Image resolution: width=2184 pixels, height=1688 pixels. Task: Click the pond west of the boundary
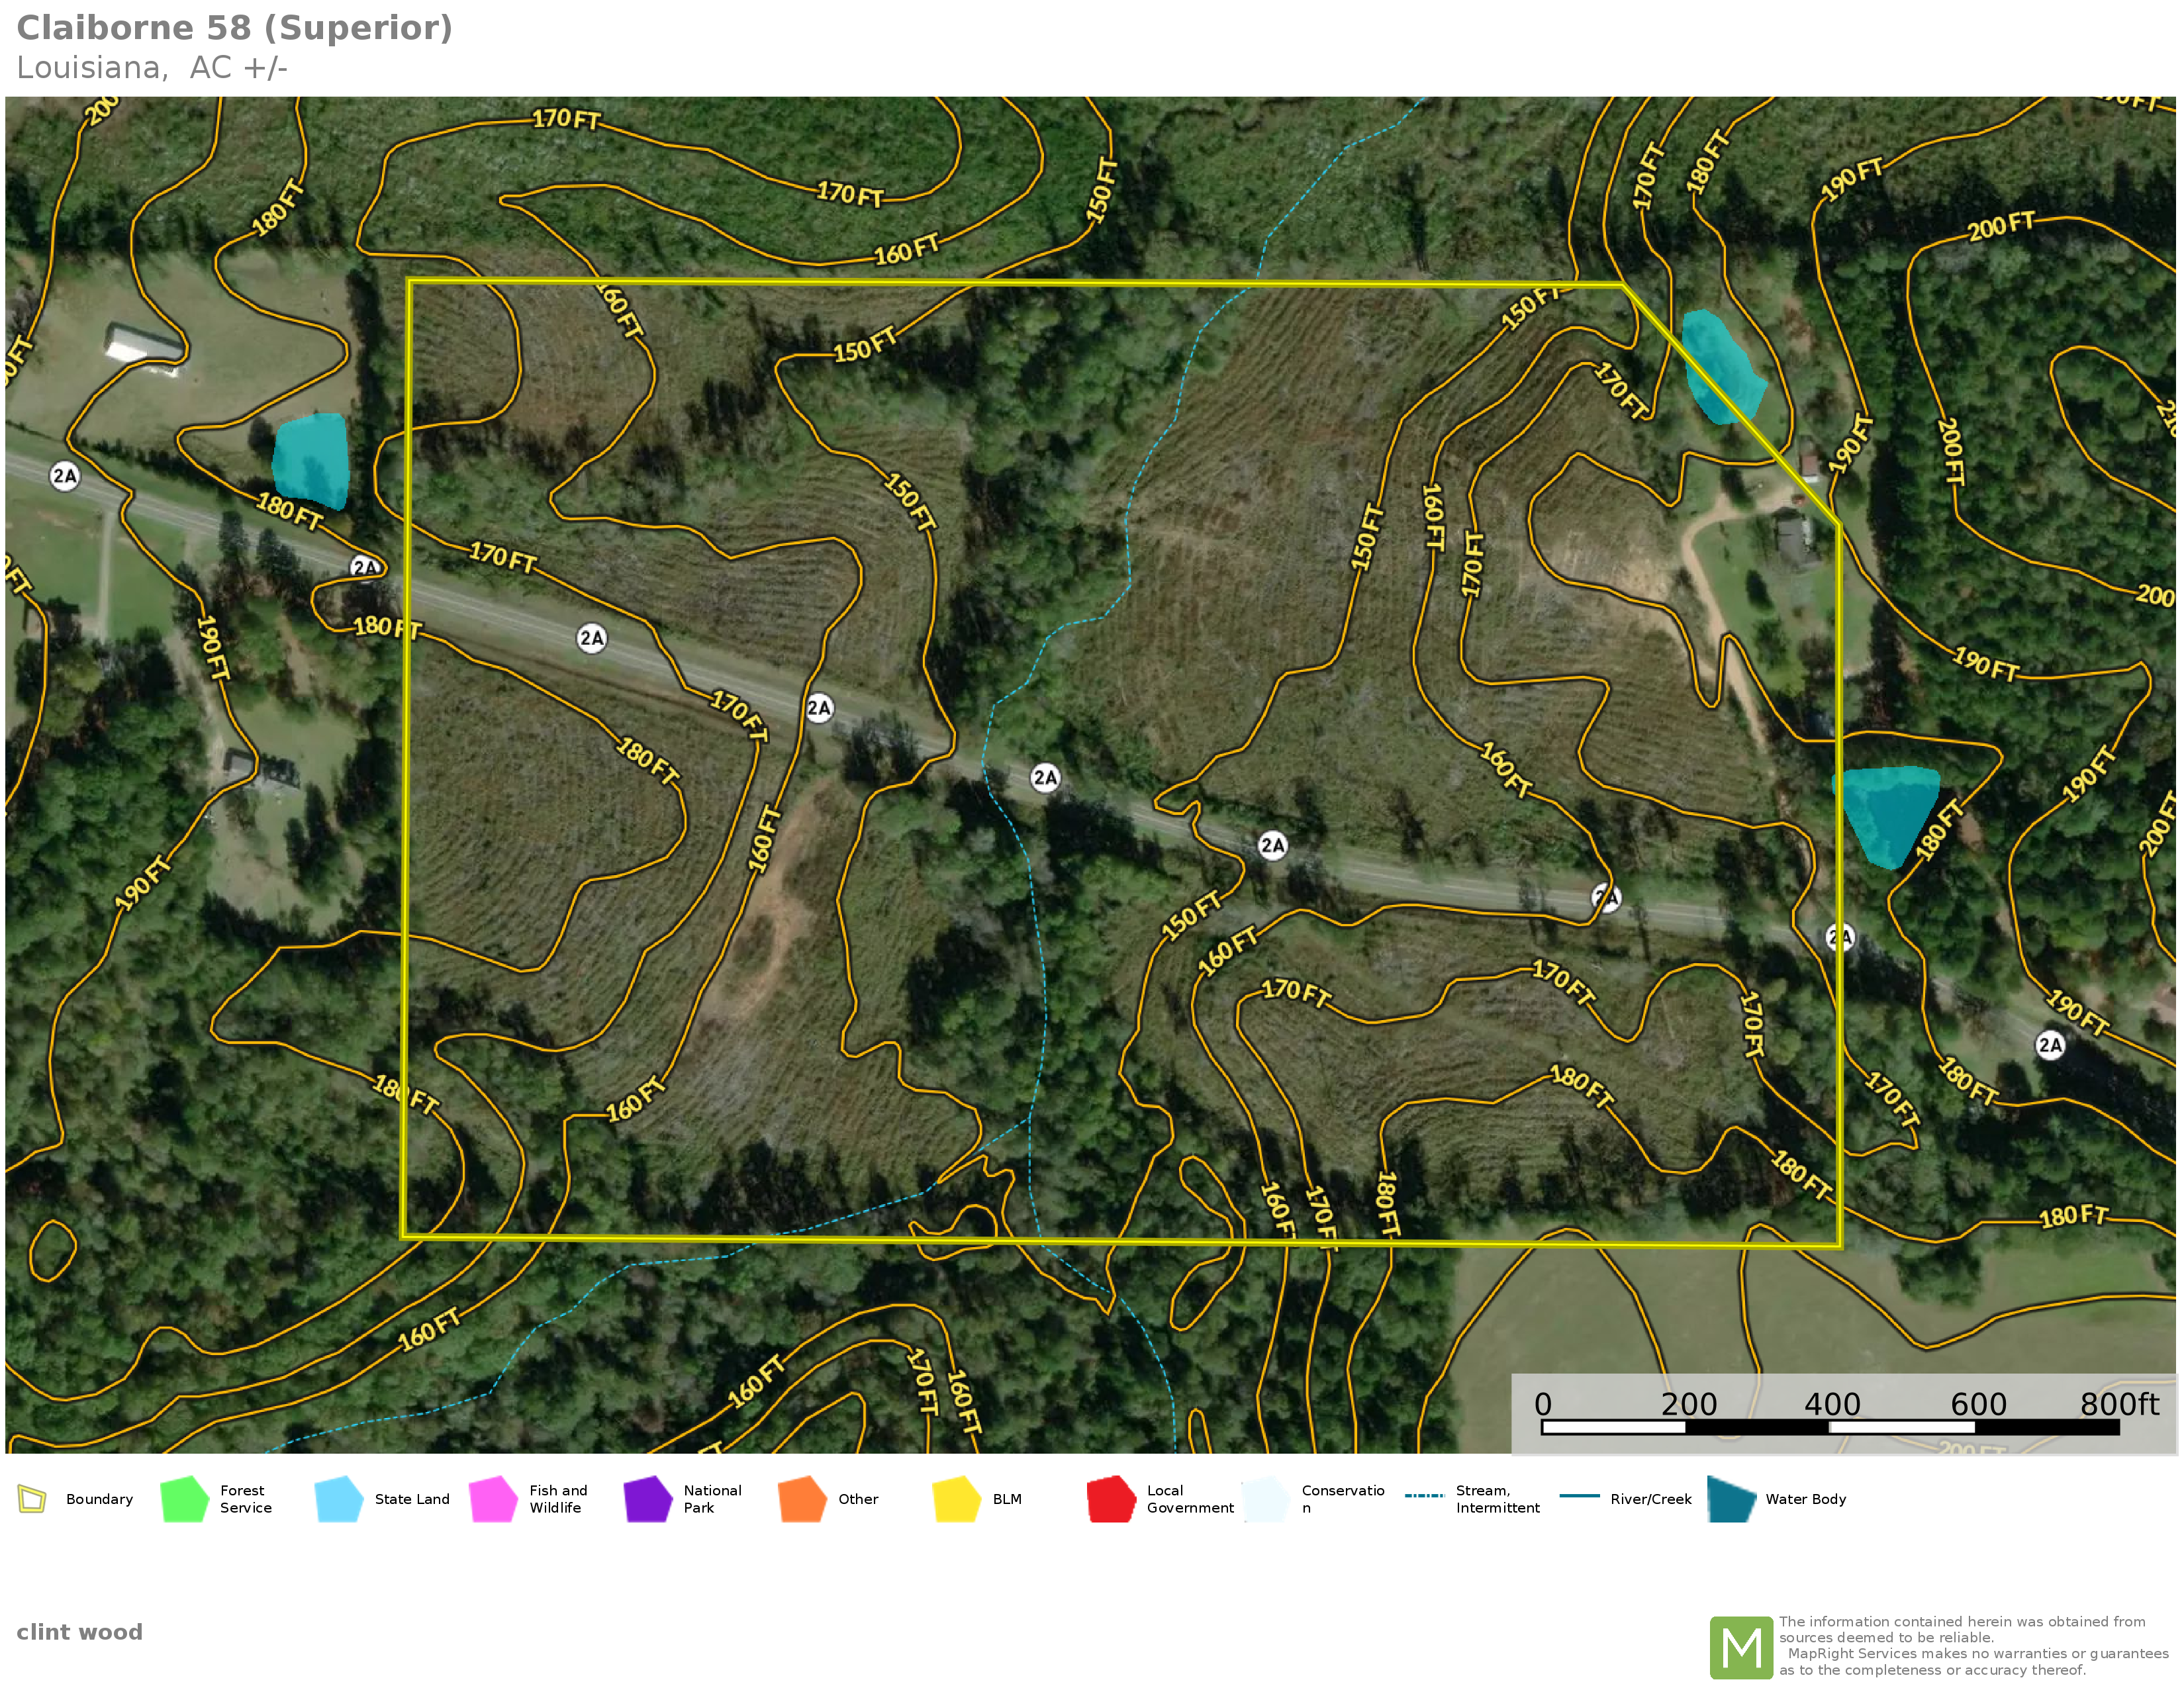311,460
